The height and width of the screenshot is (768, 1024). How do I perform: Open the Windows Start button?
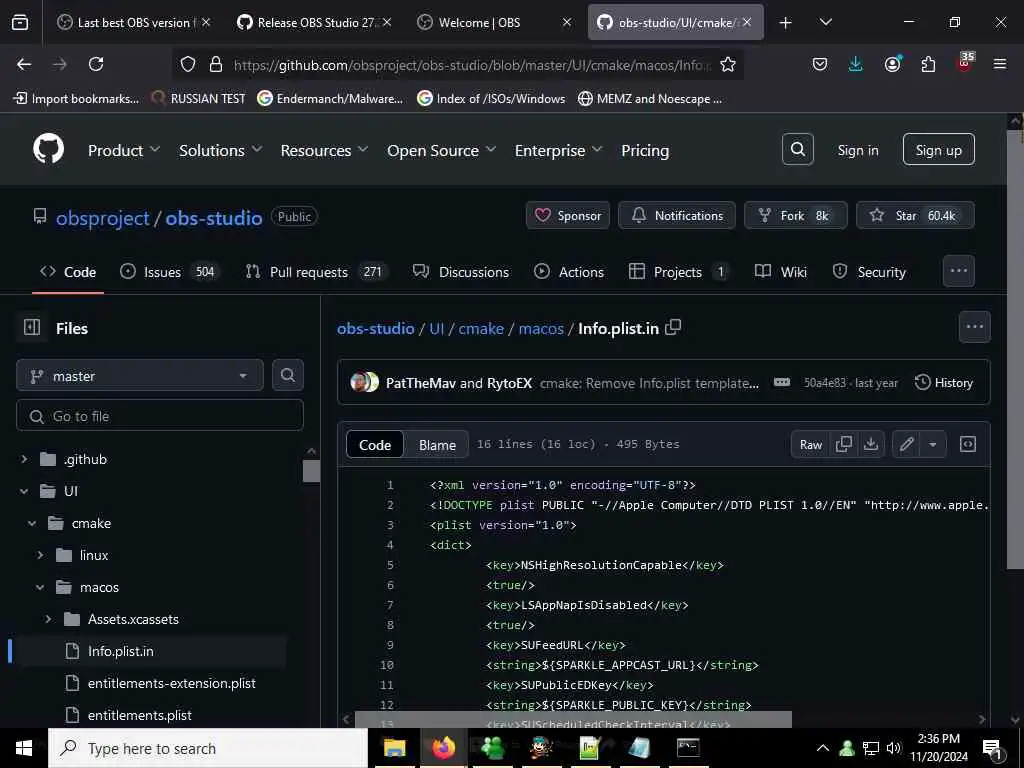click(24, 748)
